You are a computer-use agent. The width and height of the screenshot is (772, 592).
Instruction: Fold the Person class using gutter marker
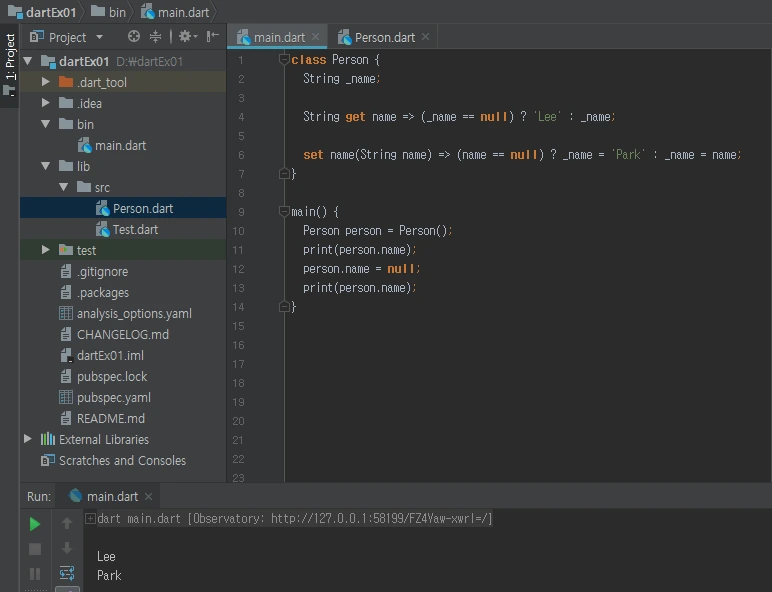pyautogui.click(x=285, y=60)
